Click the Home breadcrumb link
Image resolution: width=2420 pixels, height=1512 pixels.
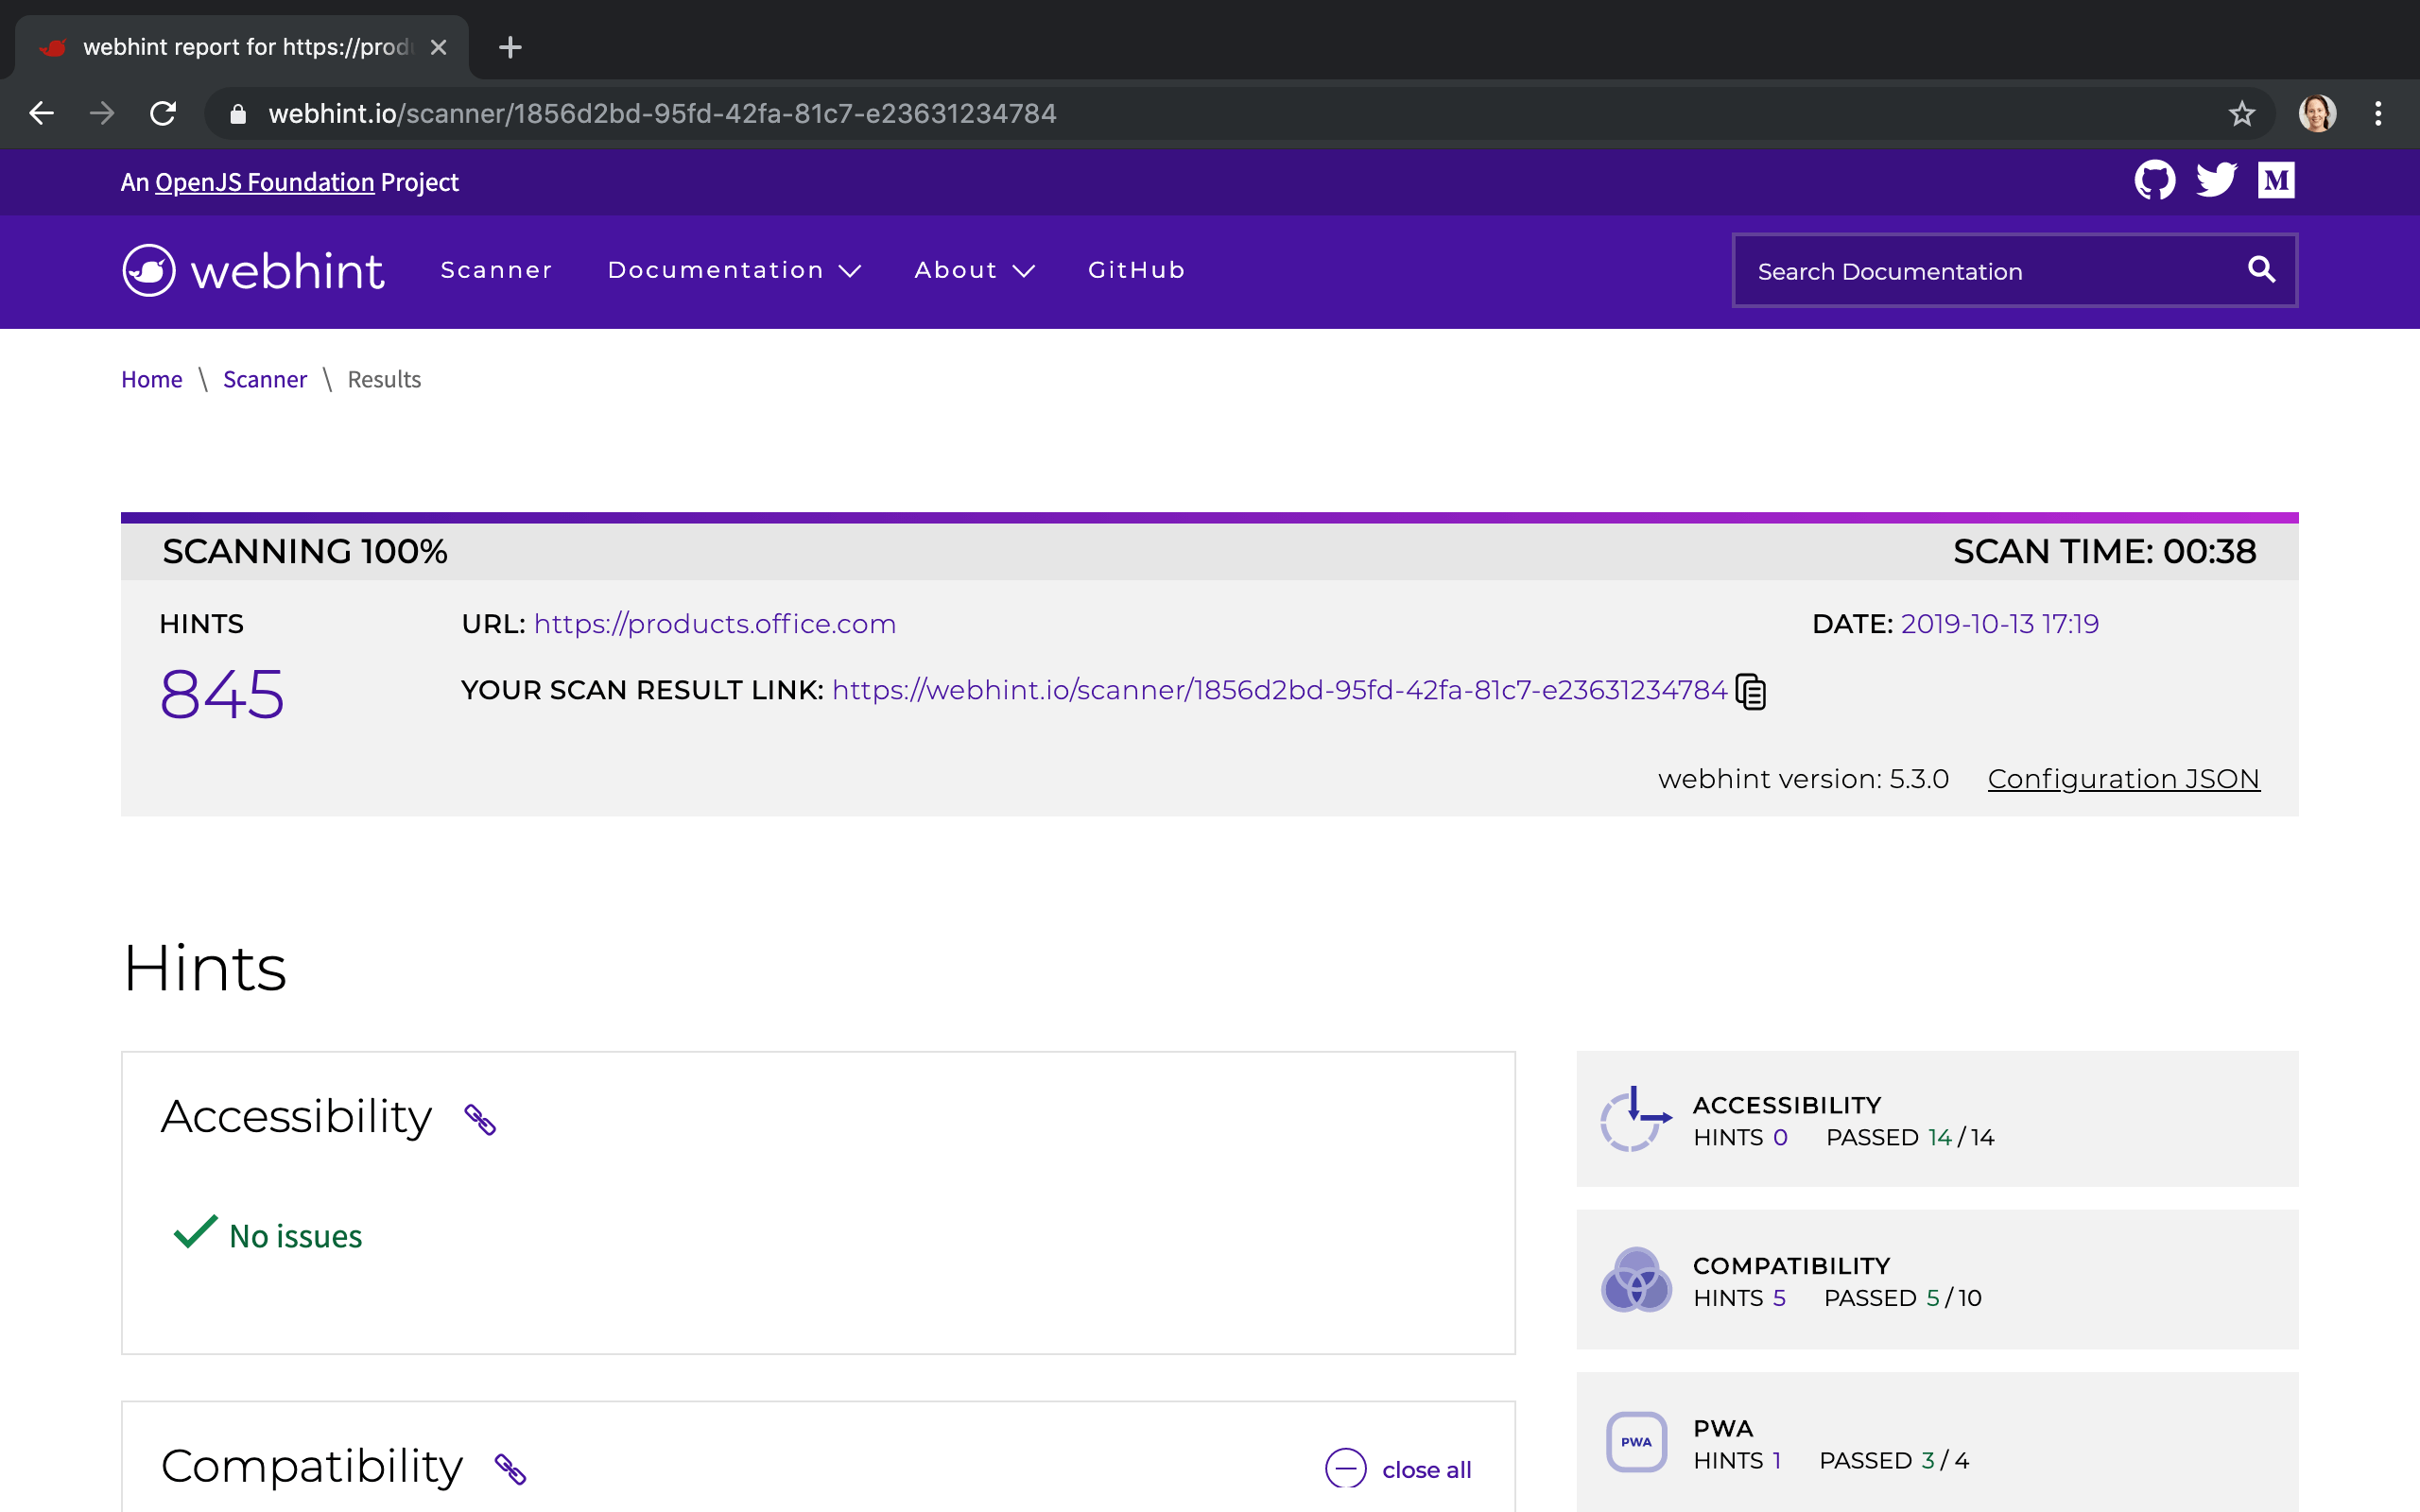pos(151,380)
